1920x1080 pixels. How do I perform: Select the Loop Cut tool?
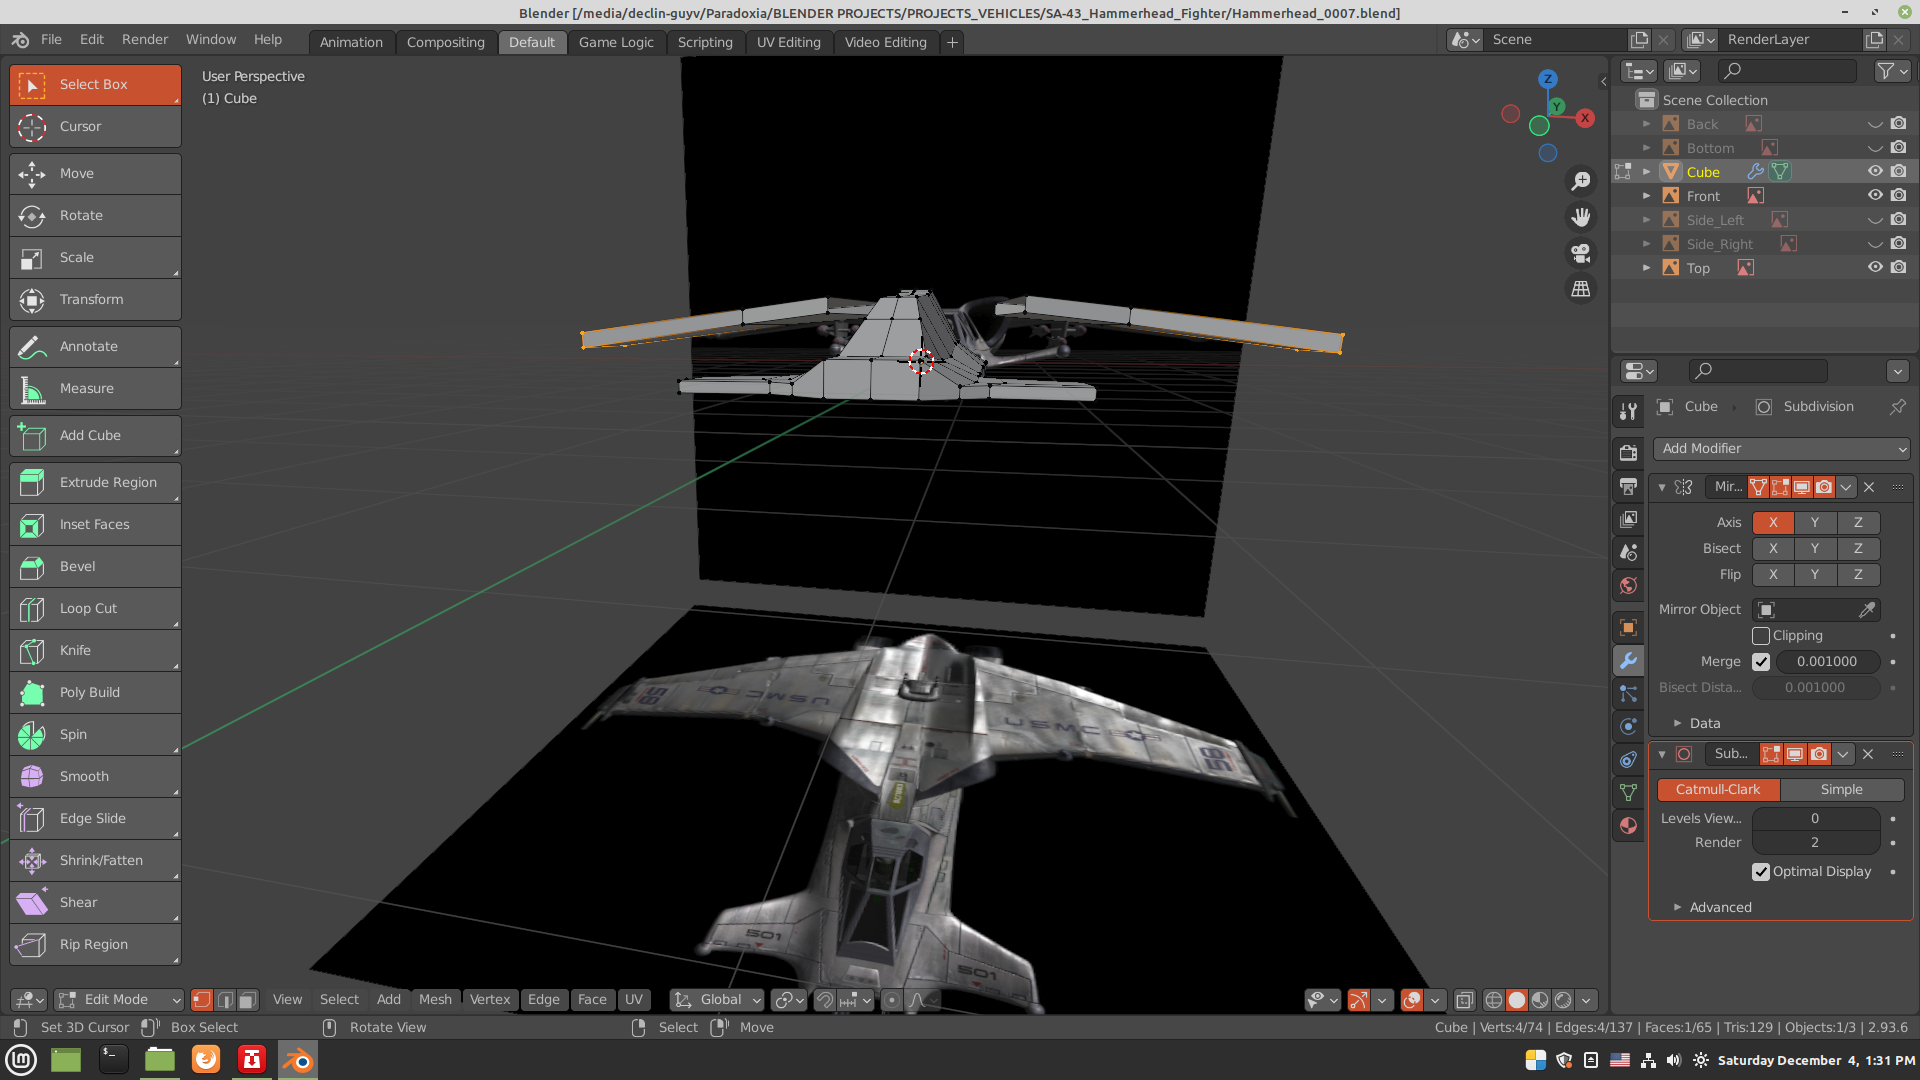(x=95, y=609)
